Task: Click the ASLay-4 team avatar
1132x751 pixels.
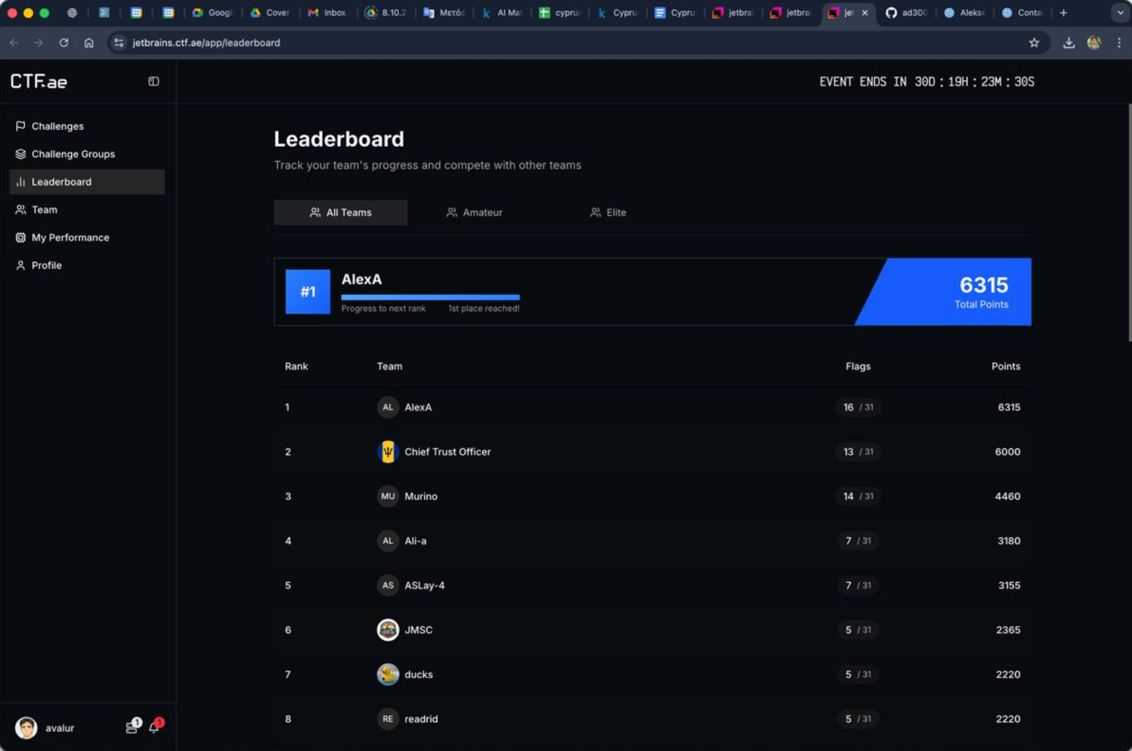Action: click(388, 586)
